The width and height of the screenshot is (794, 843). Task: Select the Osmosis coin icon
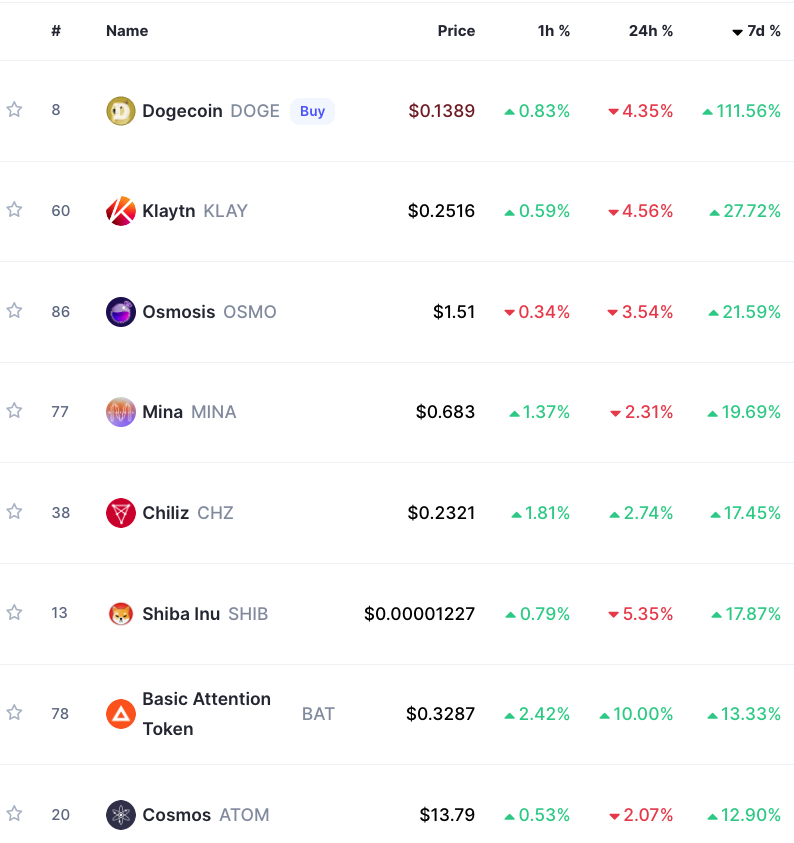tap(121, 312)
